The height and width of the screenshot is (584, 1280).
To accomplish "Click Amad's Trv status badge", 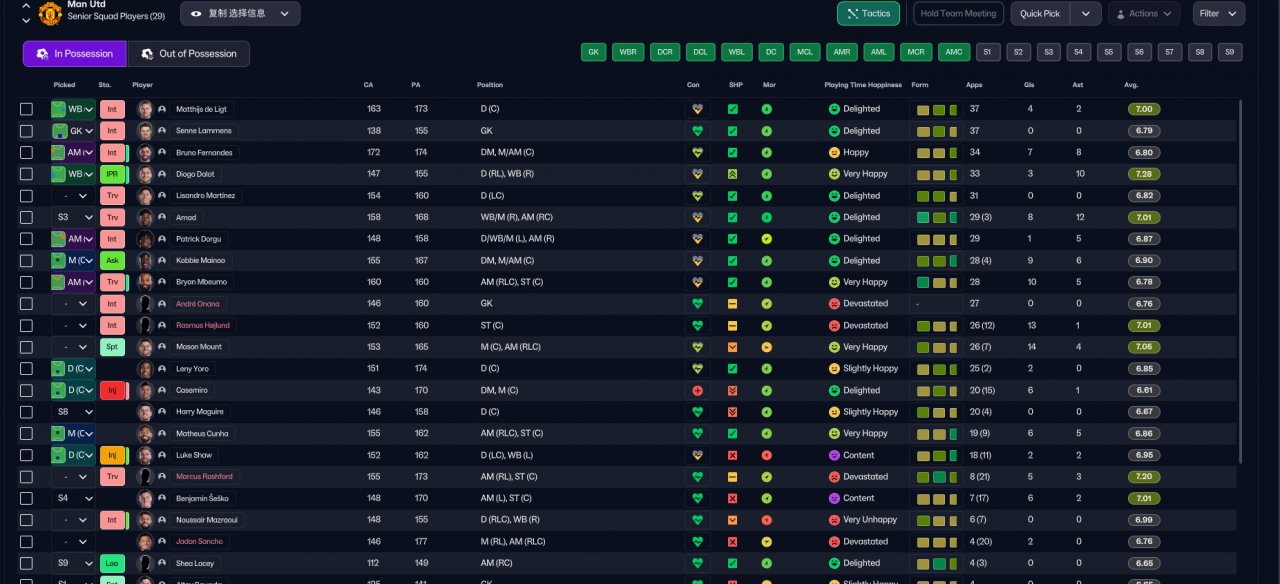I will (x=112, y=217).
